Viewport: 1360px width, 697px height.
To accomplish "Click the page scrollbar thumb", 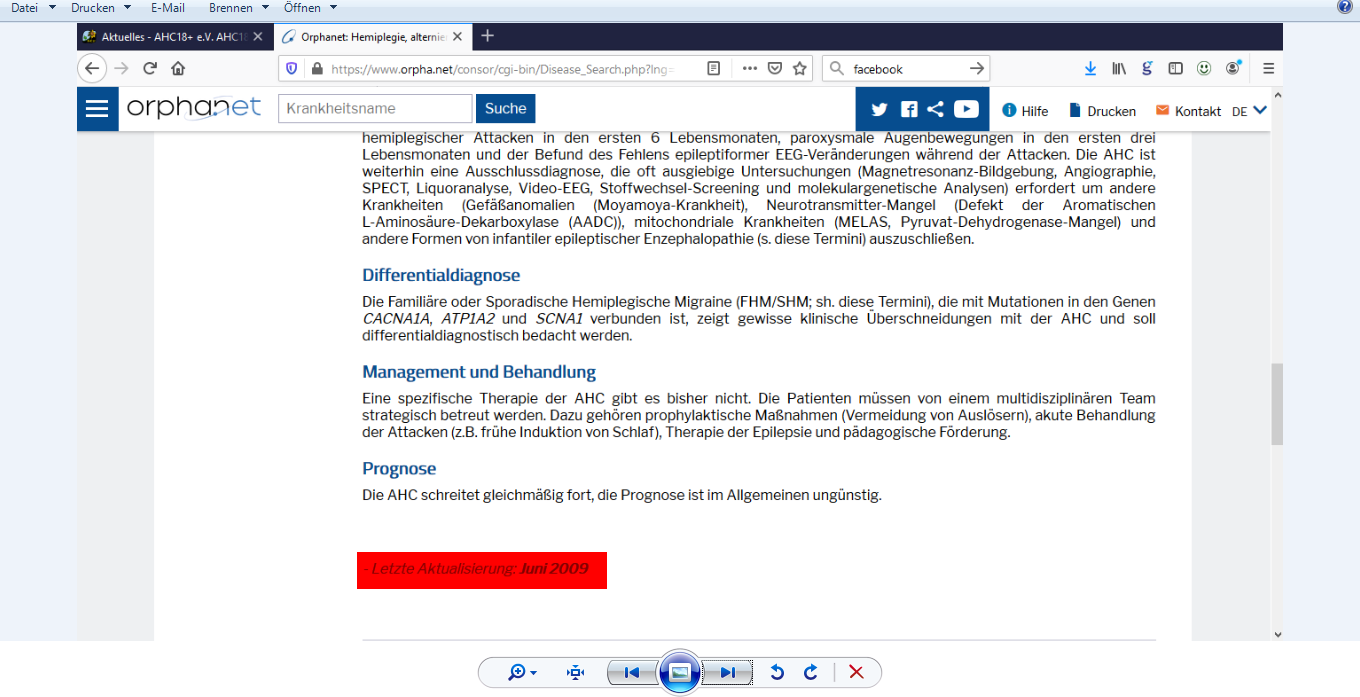I will click(x=1276, y=405).
